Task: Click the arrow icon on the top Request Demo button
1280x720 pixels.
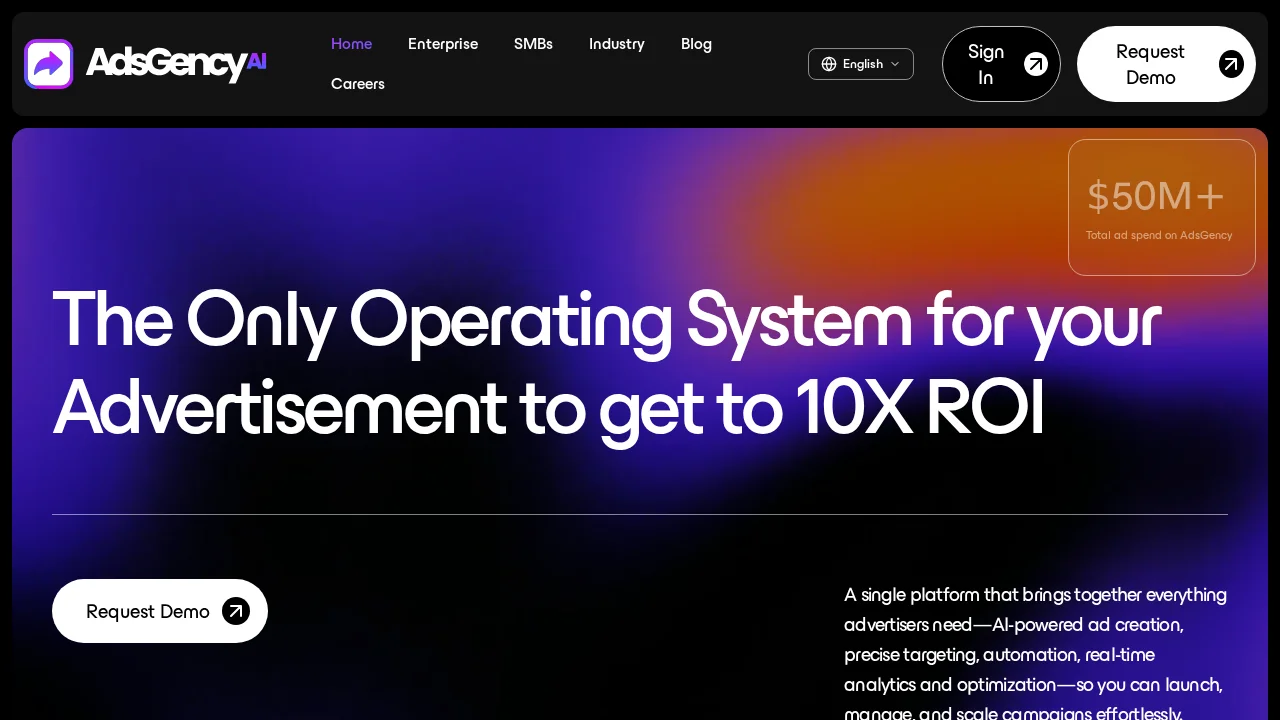Action: point(1231,63)
